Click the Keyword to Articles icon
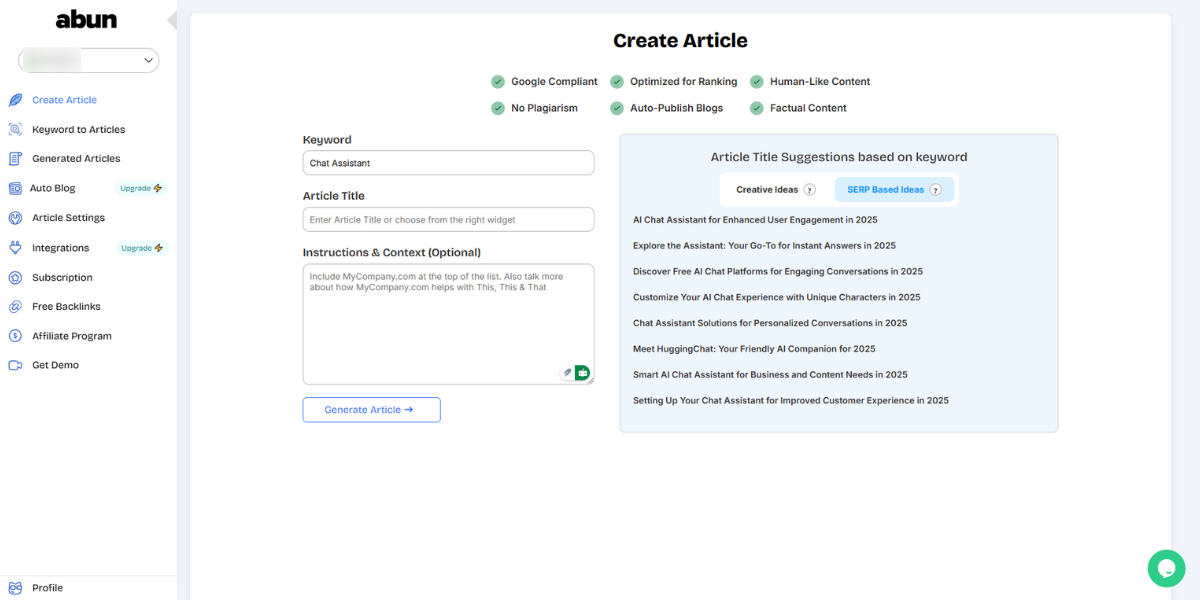1200x600 pixels. tap(15, 129)
